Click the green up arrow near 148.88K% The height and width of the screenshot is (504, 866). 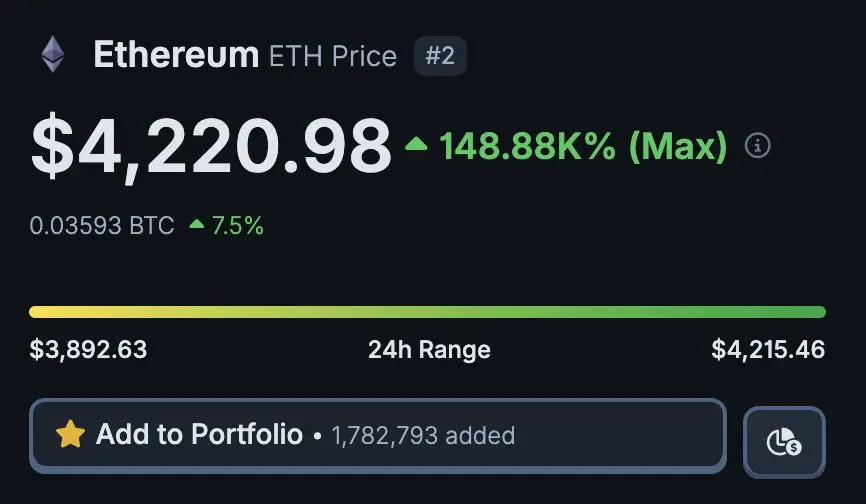click(416, 144)
